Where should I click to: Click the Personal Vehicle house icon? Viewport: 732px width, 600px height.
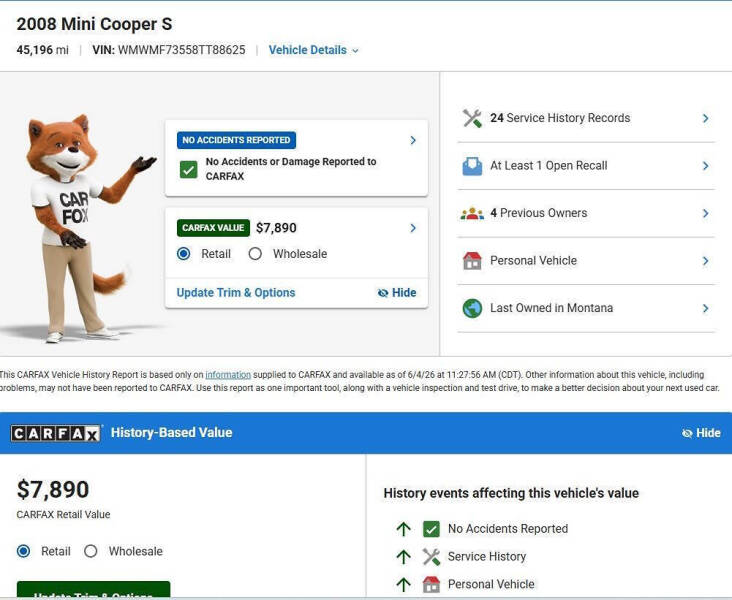[x=472, y=261]
